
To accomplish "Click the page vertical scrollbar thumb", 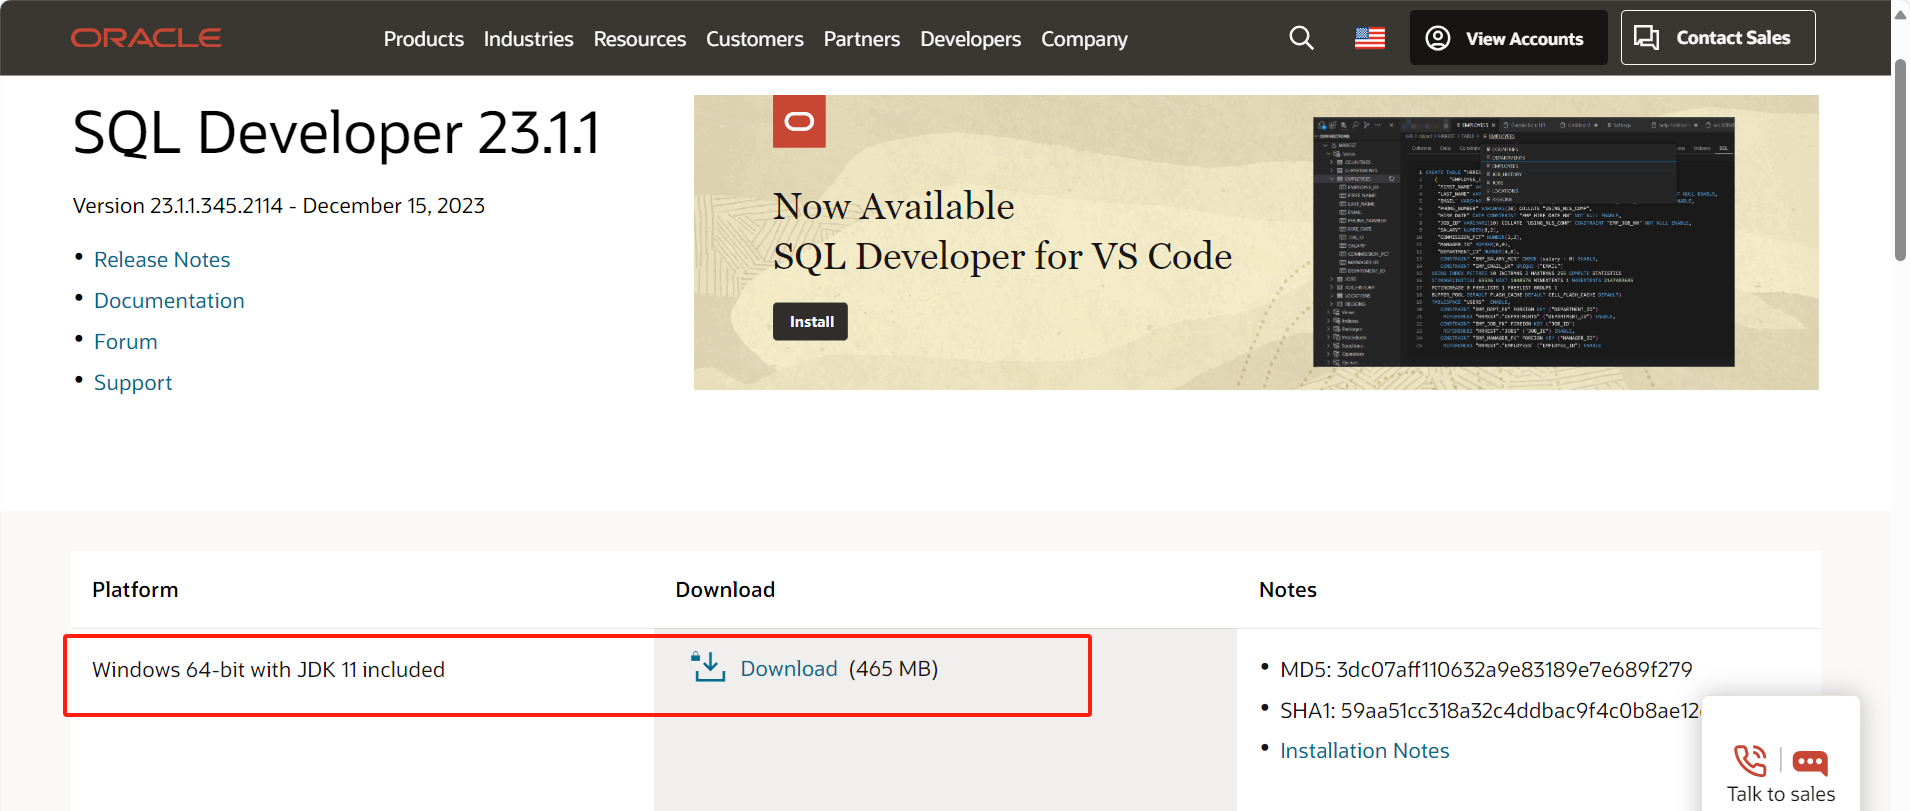I will click(1900, 160).
